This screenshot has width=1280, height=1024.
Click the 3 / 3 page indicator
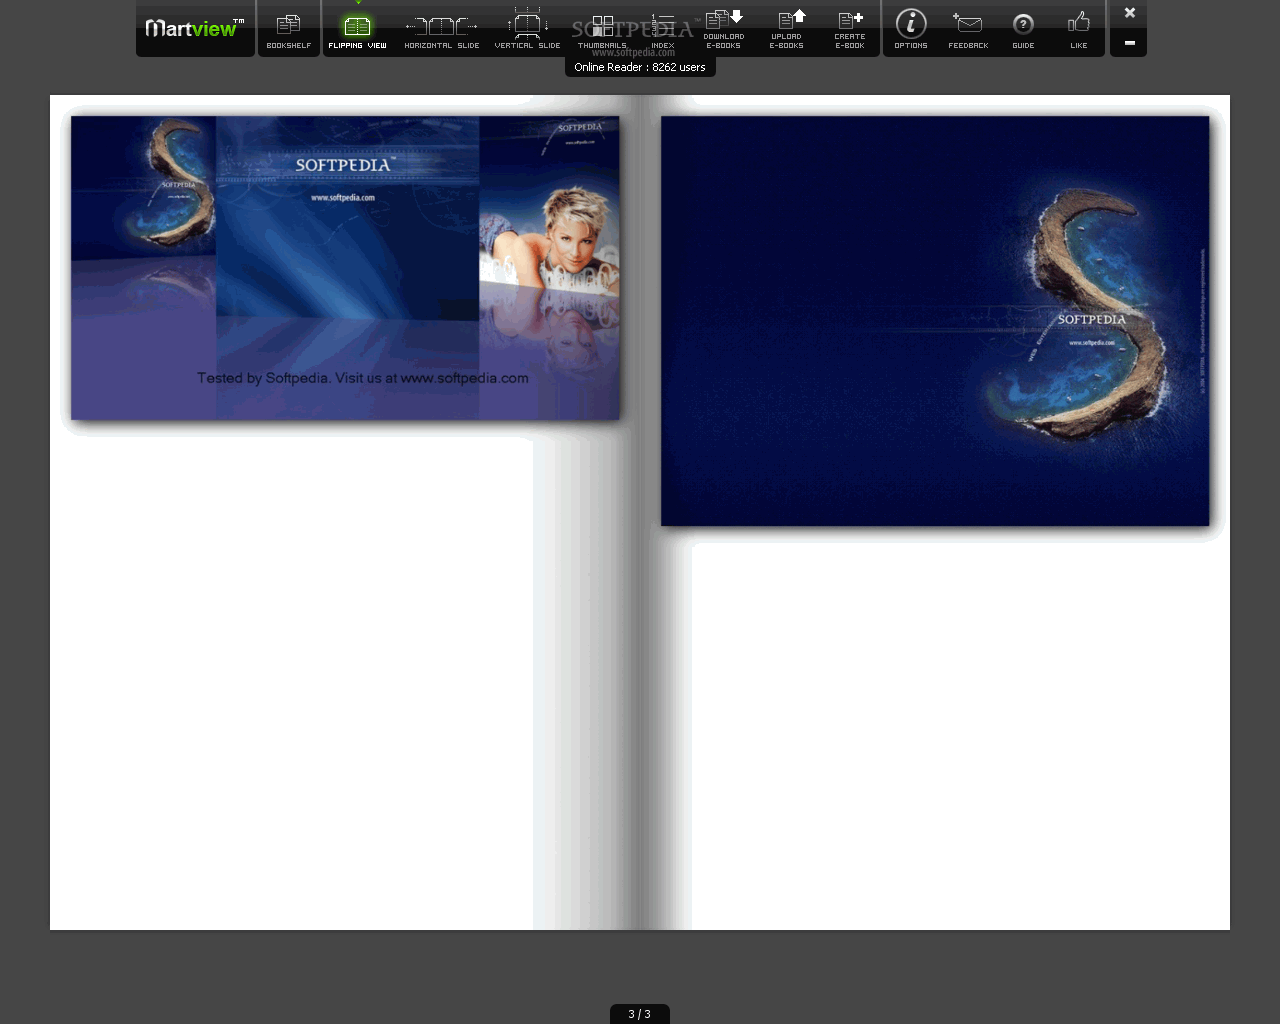640,1014
